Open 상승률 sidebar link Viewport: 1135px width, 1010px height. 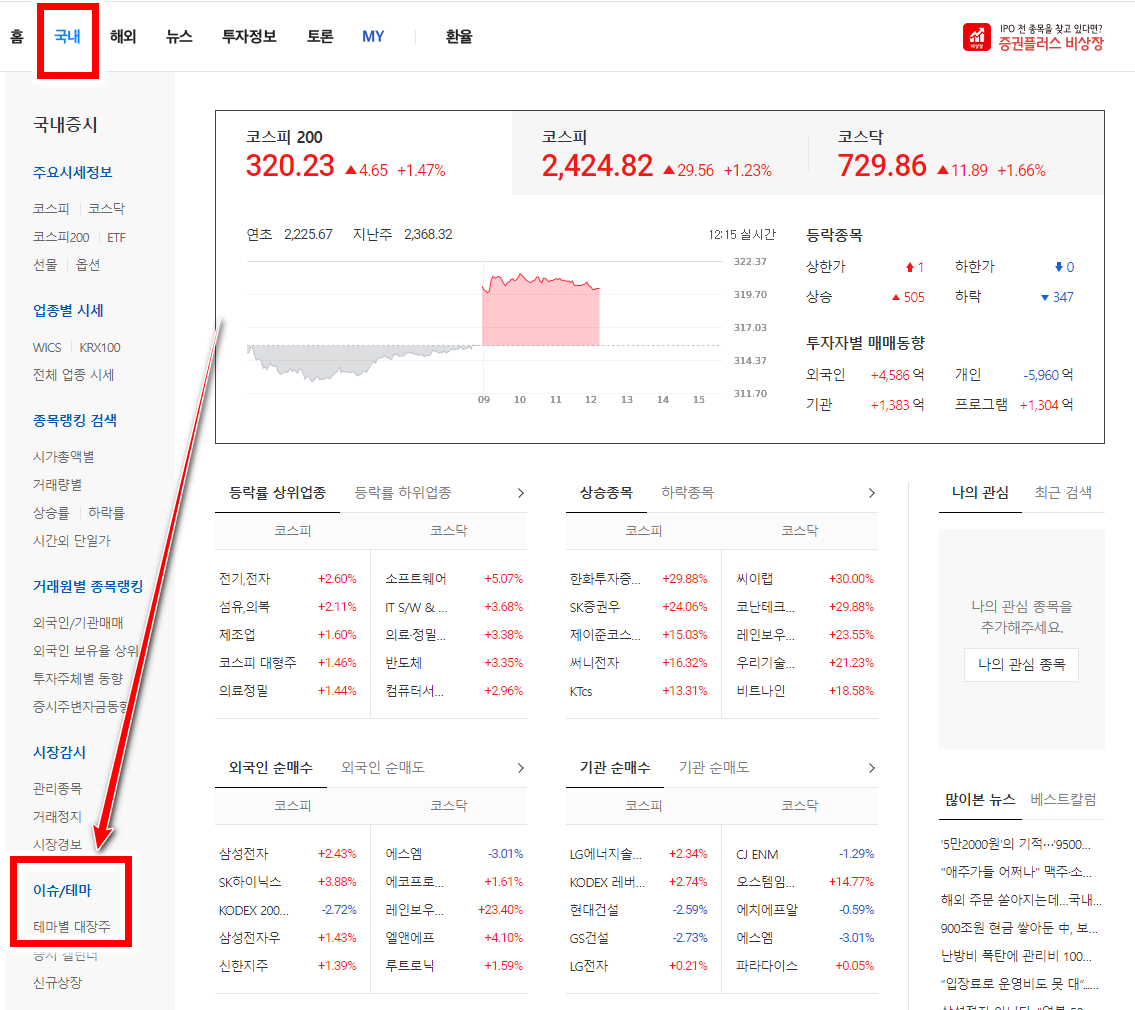pyautogui.click(x=51, y=513)
